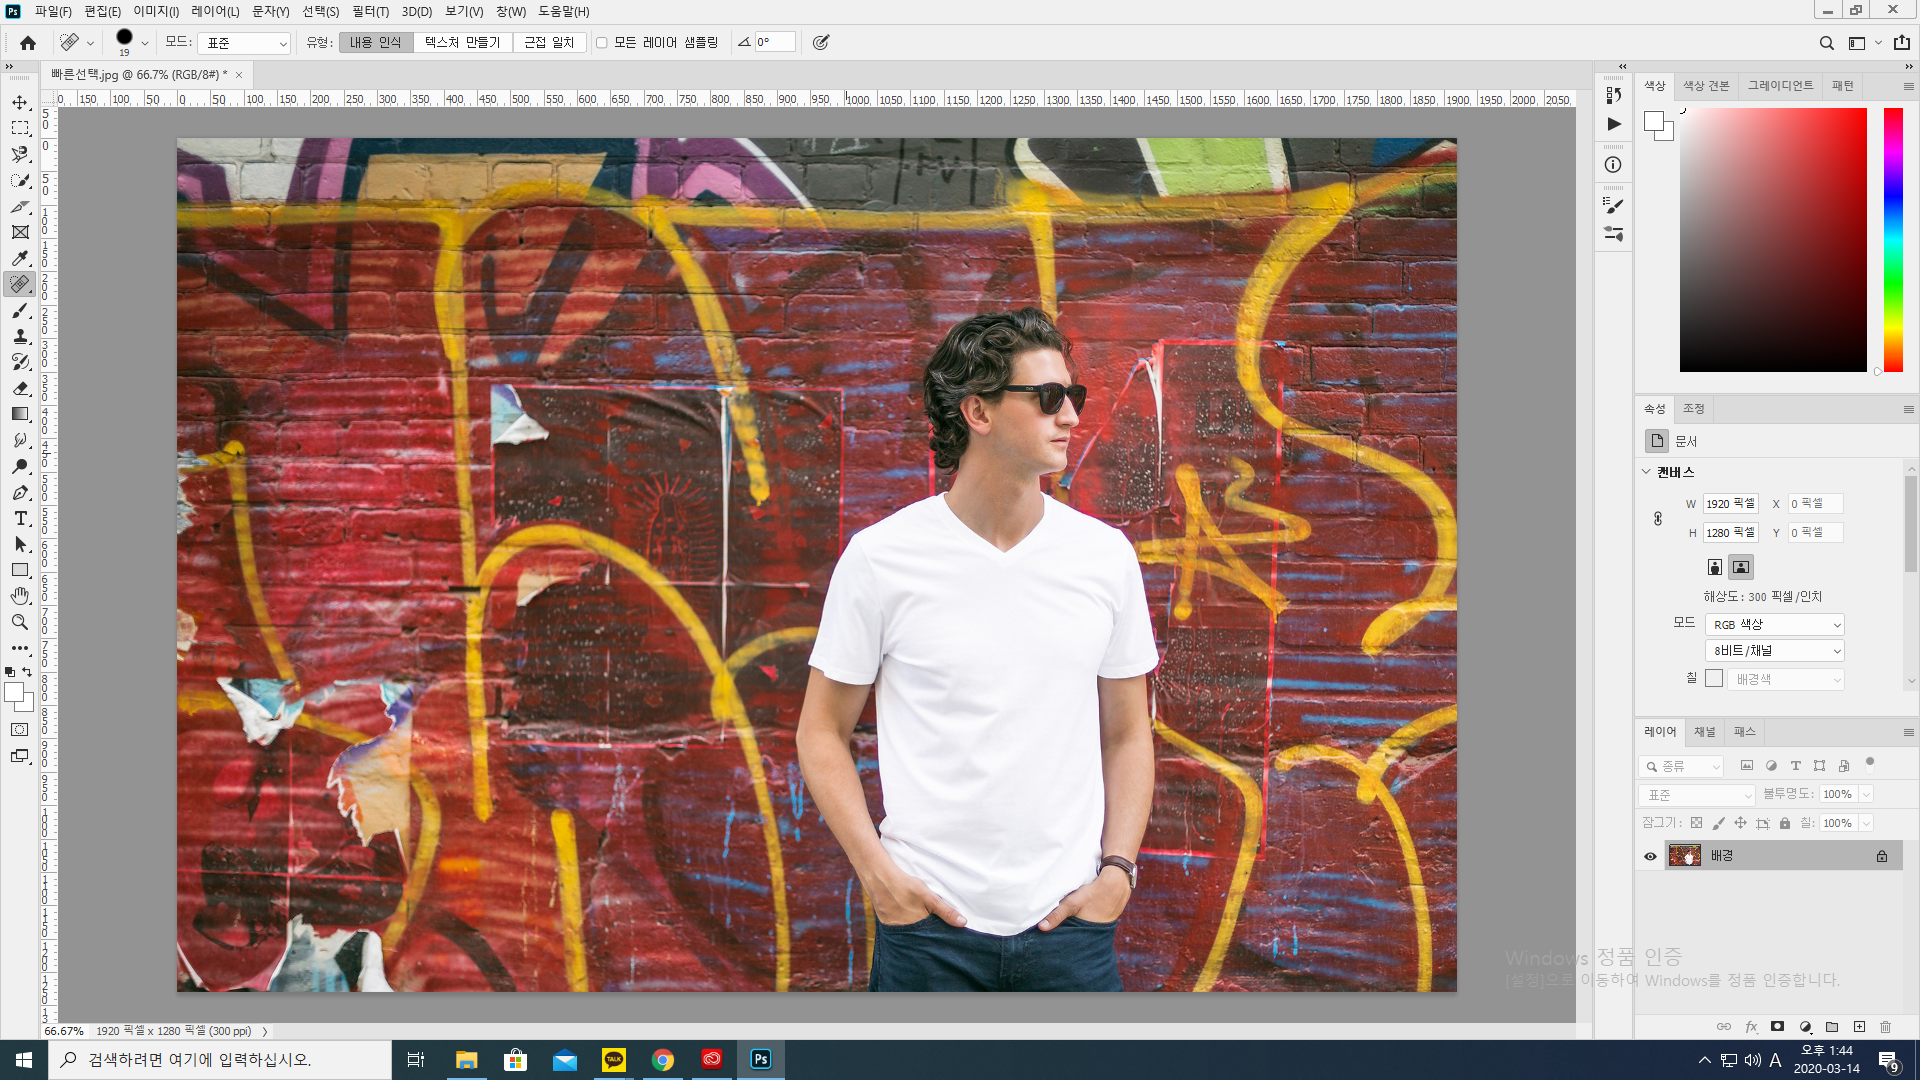Click the 텍스처 만들기 button
The width and height of the screenshot is (1920, 1080).
coord(462,43)
